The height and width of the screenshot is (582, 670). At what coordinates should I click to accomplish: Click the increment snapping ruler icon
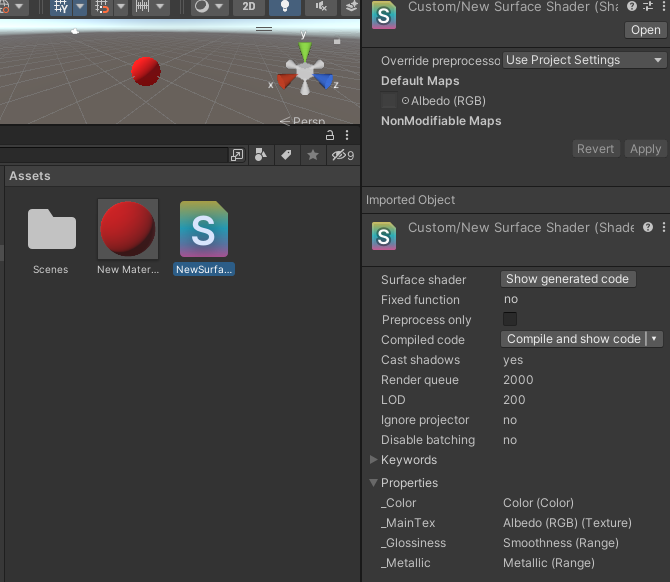click(142, 7)
